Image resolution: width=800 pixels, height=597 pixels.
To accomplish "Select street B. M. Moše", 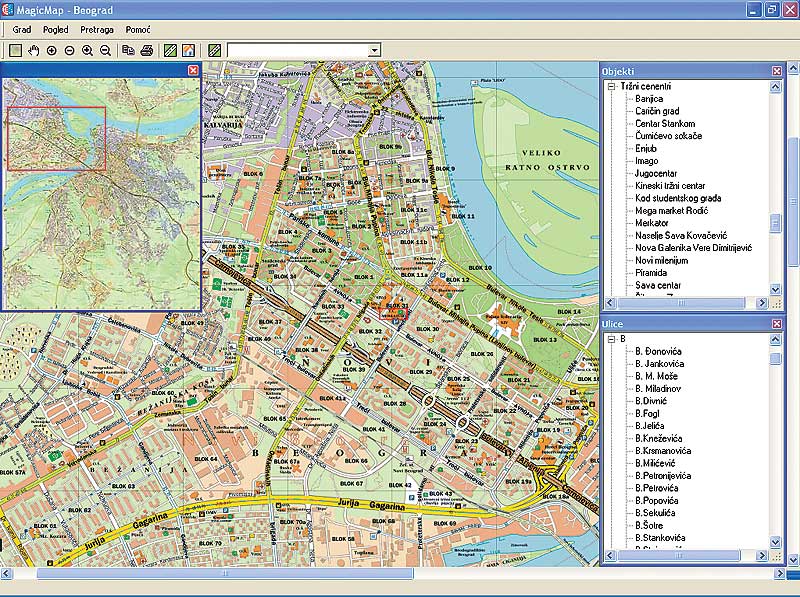I will pyautogui.click(x=656, y=376).
